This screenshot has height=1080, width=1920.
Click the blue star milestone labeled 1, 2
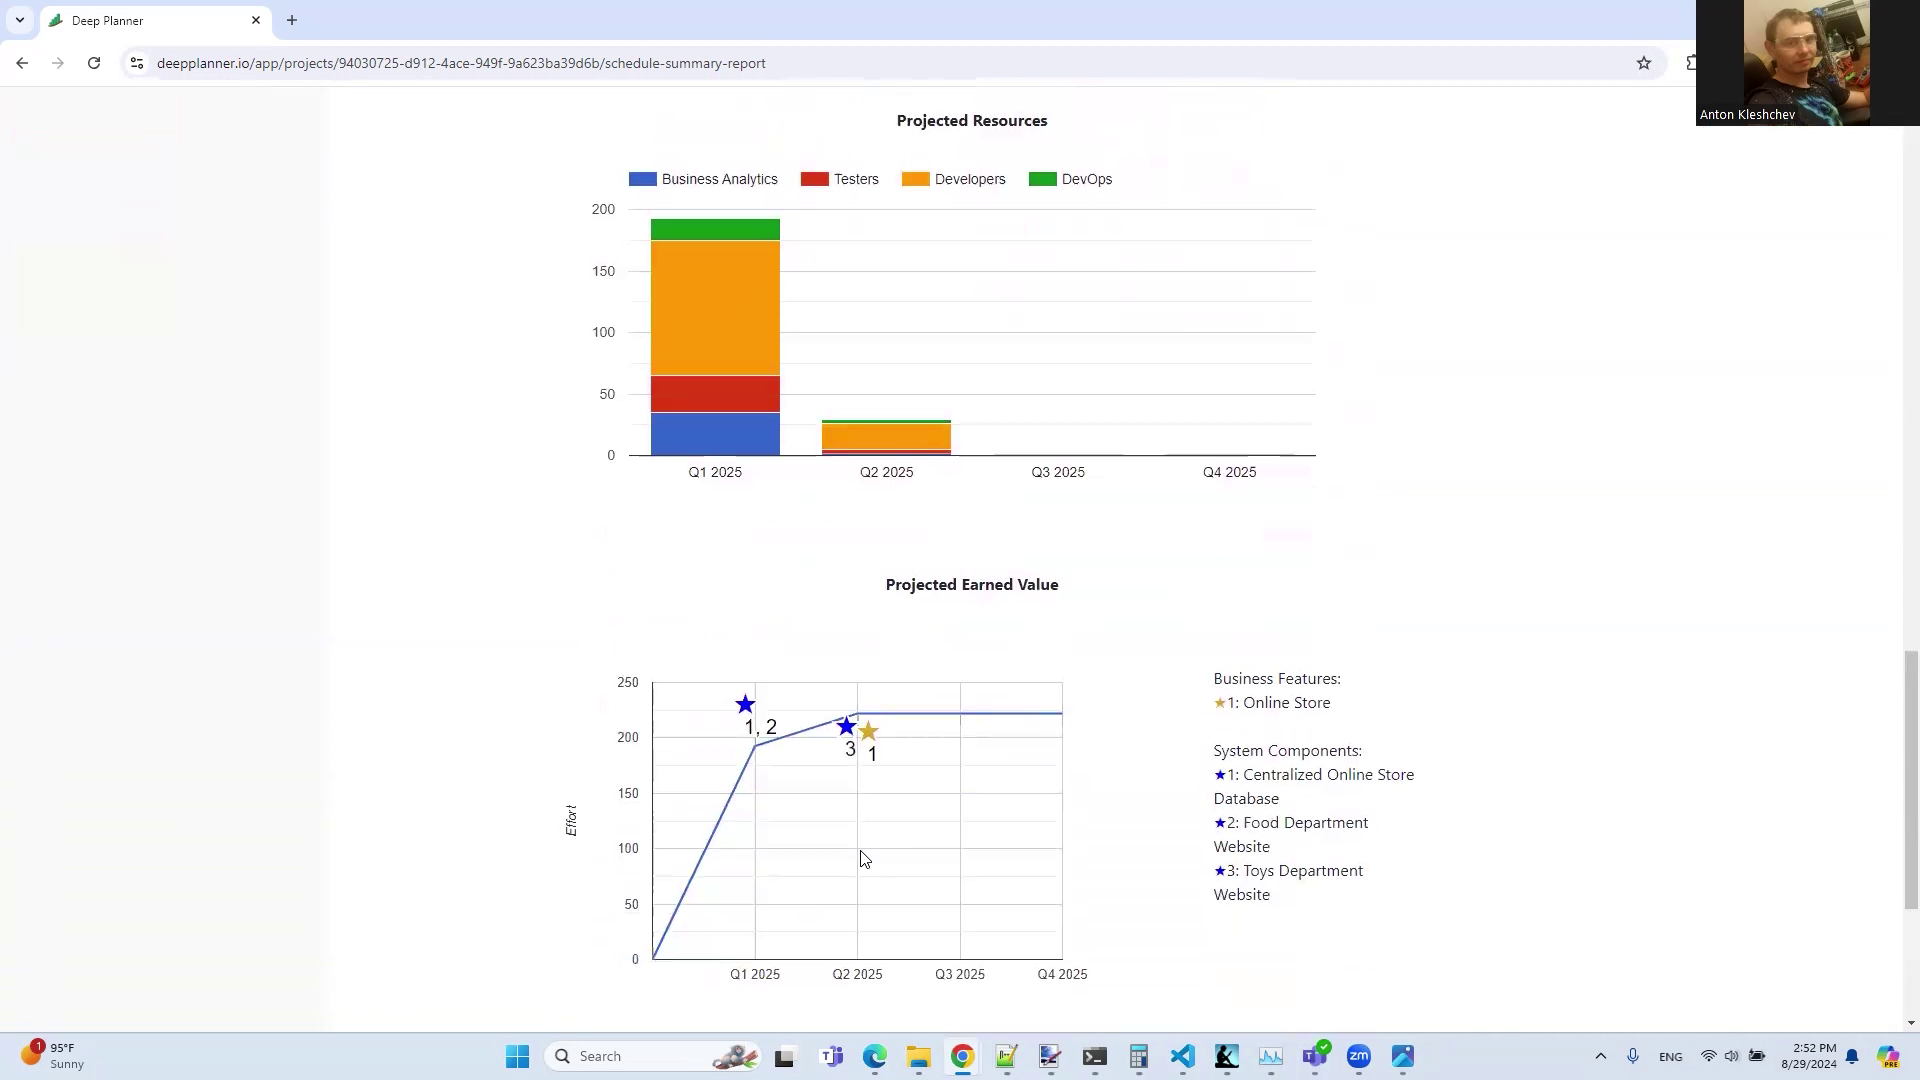tap(745, 704)
